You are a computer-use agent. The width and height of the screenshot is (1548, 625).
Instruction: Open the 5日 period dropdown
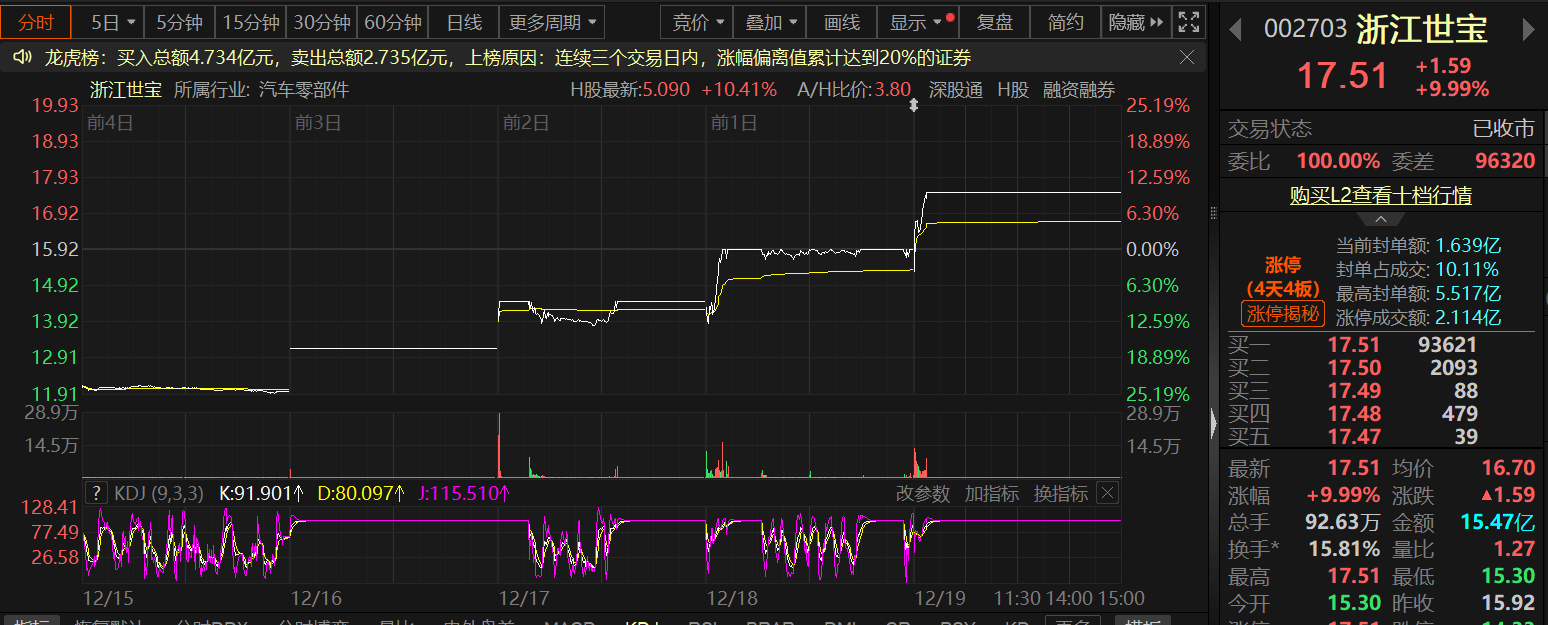click(x=109, y=22)
